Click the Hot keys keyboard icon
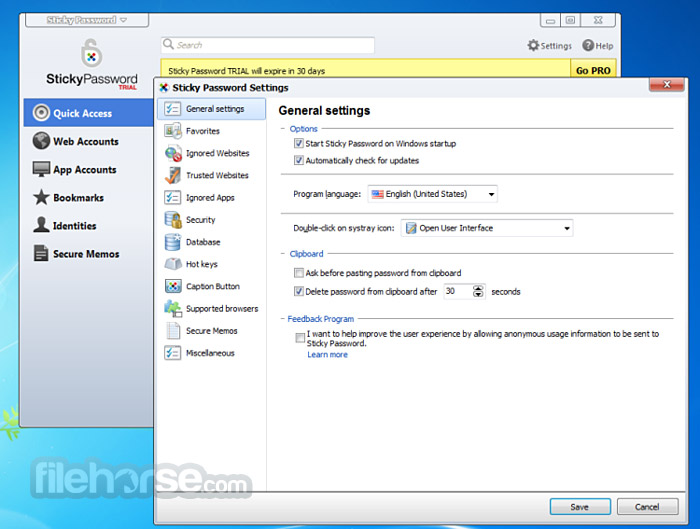700x529 pixels. [173, 264]
